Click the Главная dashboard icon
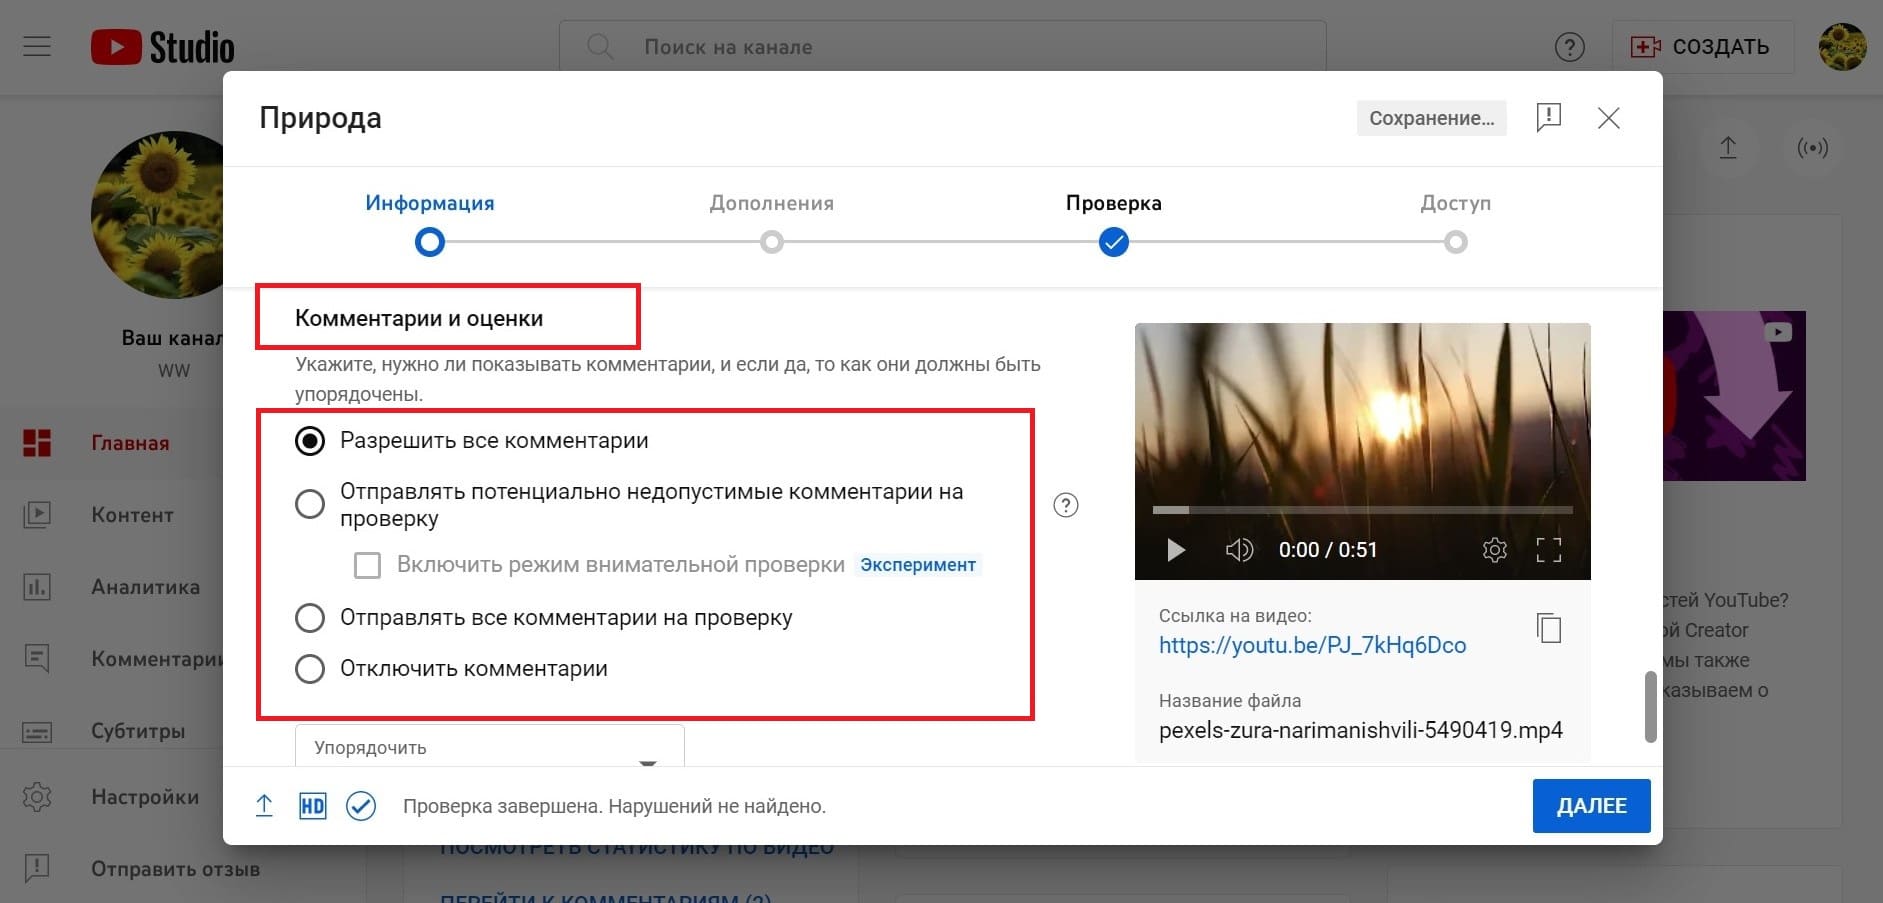Viewport: 1883px width, 903px height. click(37, 443)
